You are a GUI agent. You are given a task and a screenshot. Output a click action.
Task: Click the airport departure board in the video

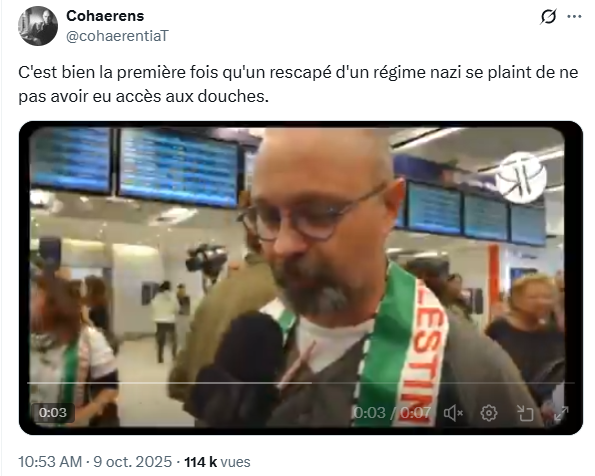click(x=178, y=167)
